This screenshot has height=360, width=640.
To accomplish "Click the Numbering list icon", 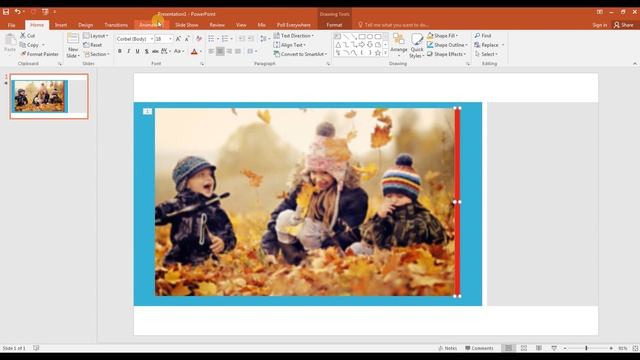I will coord(225,39).
